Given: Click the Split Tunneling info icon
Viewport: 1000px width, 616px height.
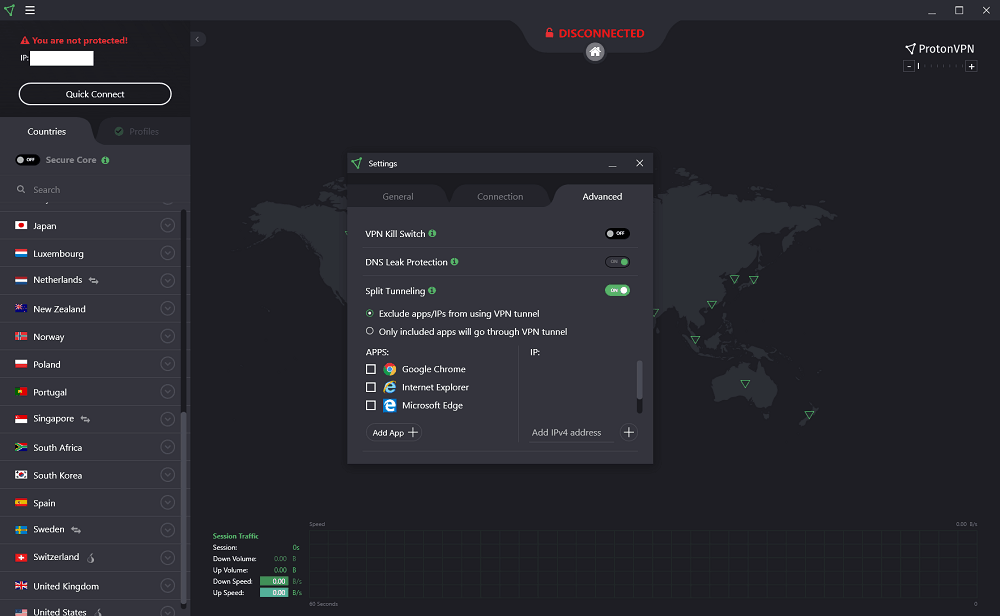Looking at the screenshot, I should [432, 290].
